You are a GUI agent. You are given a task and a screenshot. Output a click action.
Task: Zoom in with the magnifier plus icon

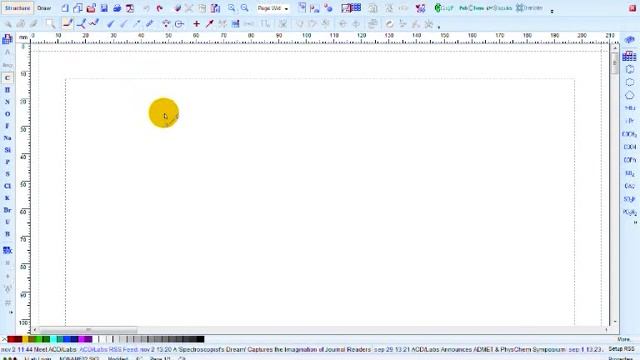pyautogui.click(x=231, y=8)
